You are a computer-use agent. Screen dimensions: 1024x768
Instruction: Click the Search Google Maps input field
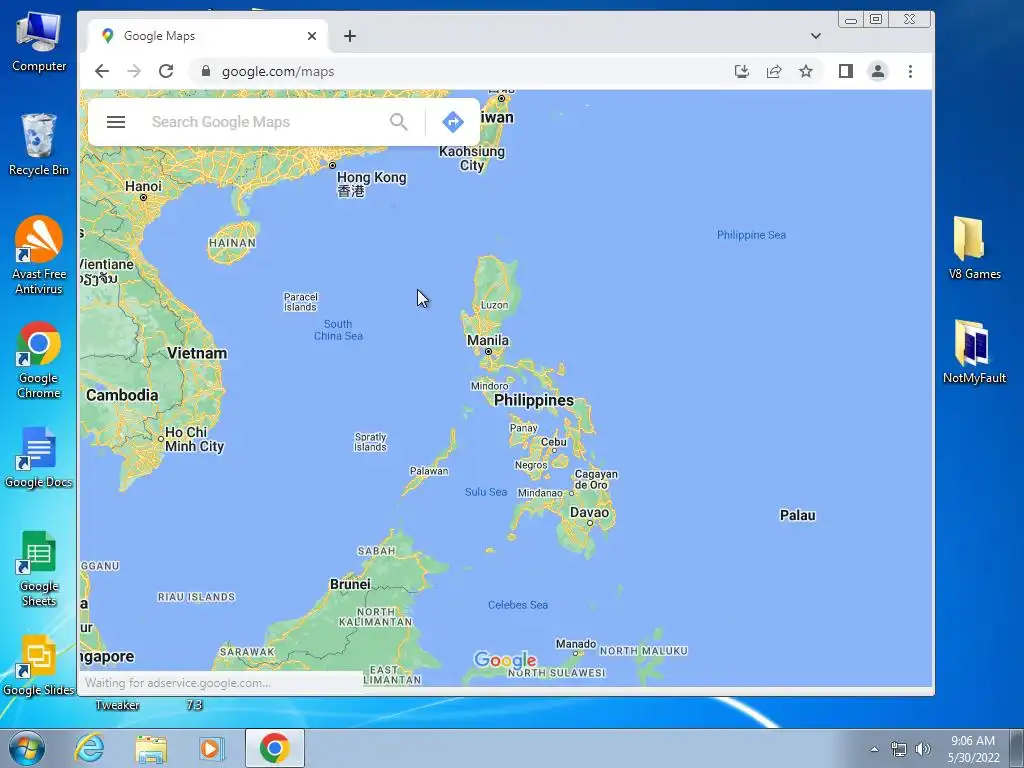click(261, 122)
